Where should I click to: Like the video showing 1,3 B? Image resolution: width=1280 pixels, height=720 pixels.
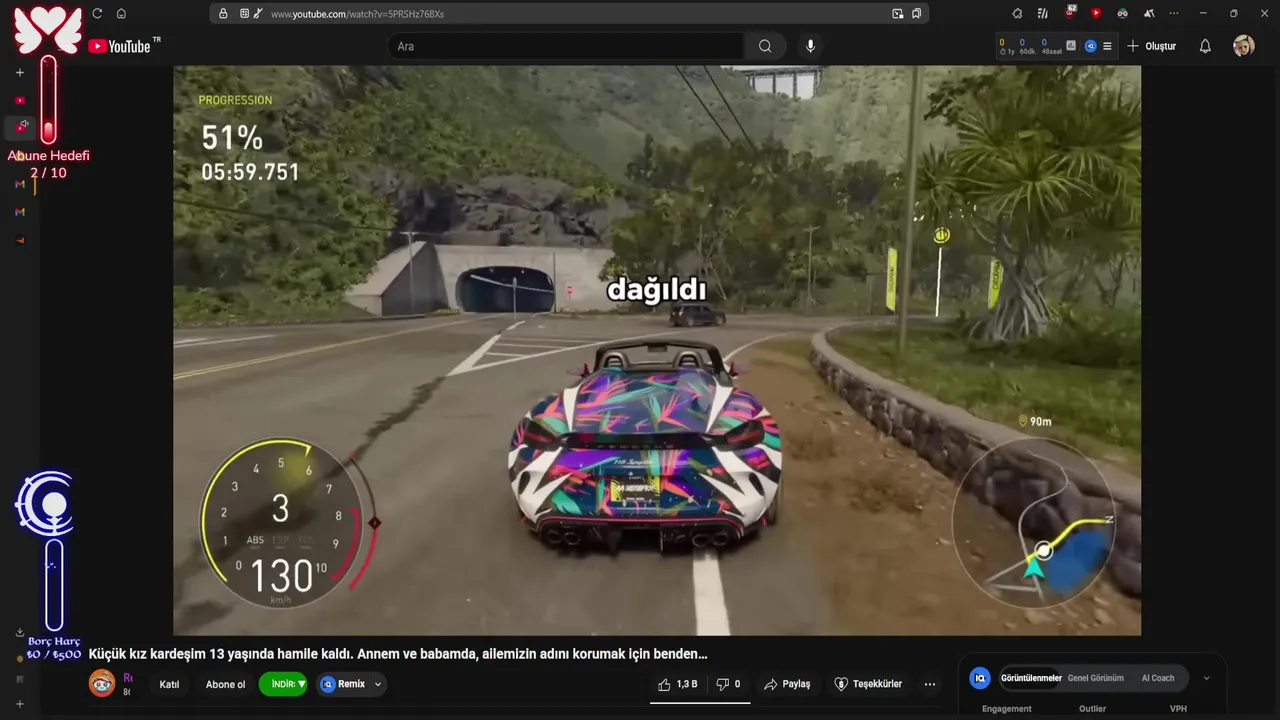(x=678, y=684)
